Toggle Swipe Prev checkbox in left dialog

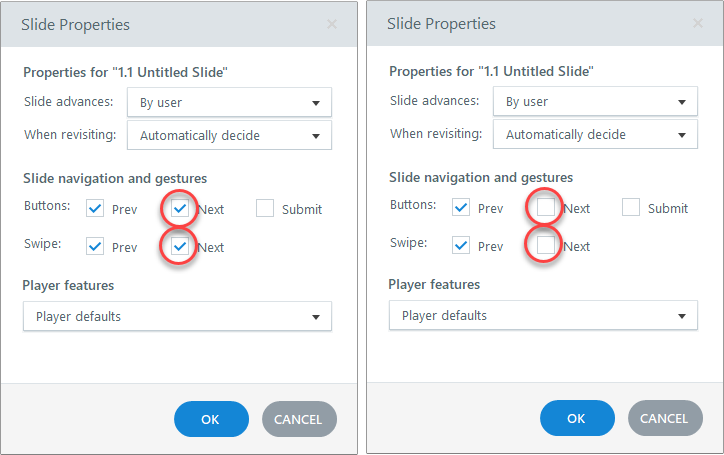(95, 246)
